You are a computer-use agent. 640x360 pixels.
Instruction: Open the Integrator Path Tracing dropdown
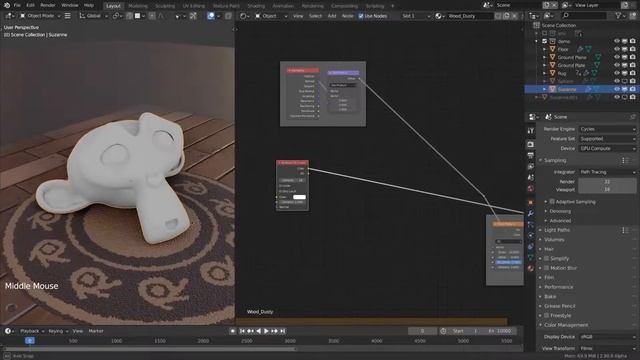[607, 172]
